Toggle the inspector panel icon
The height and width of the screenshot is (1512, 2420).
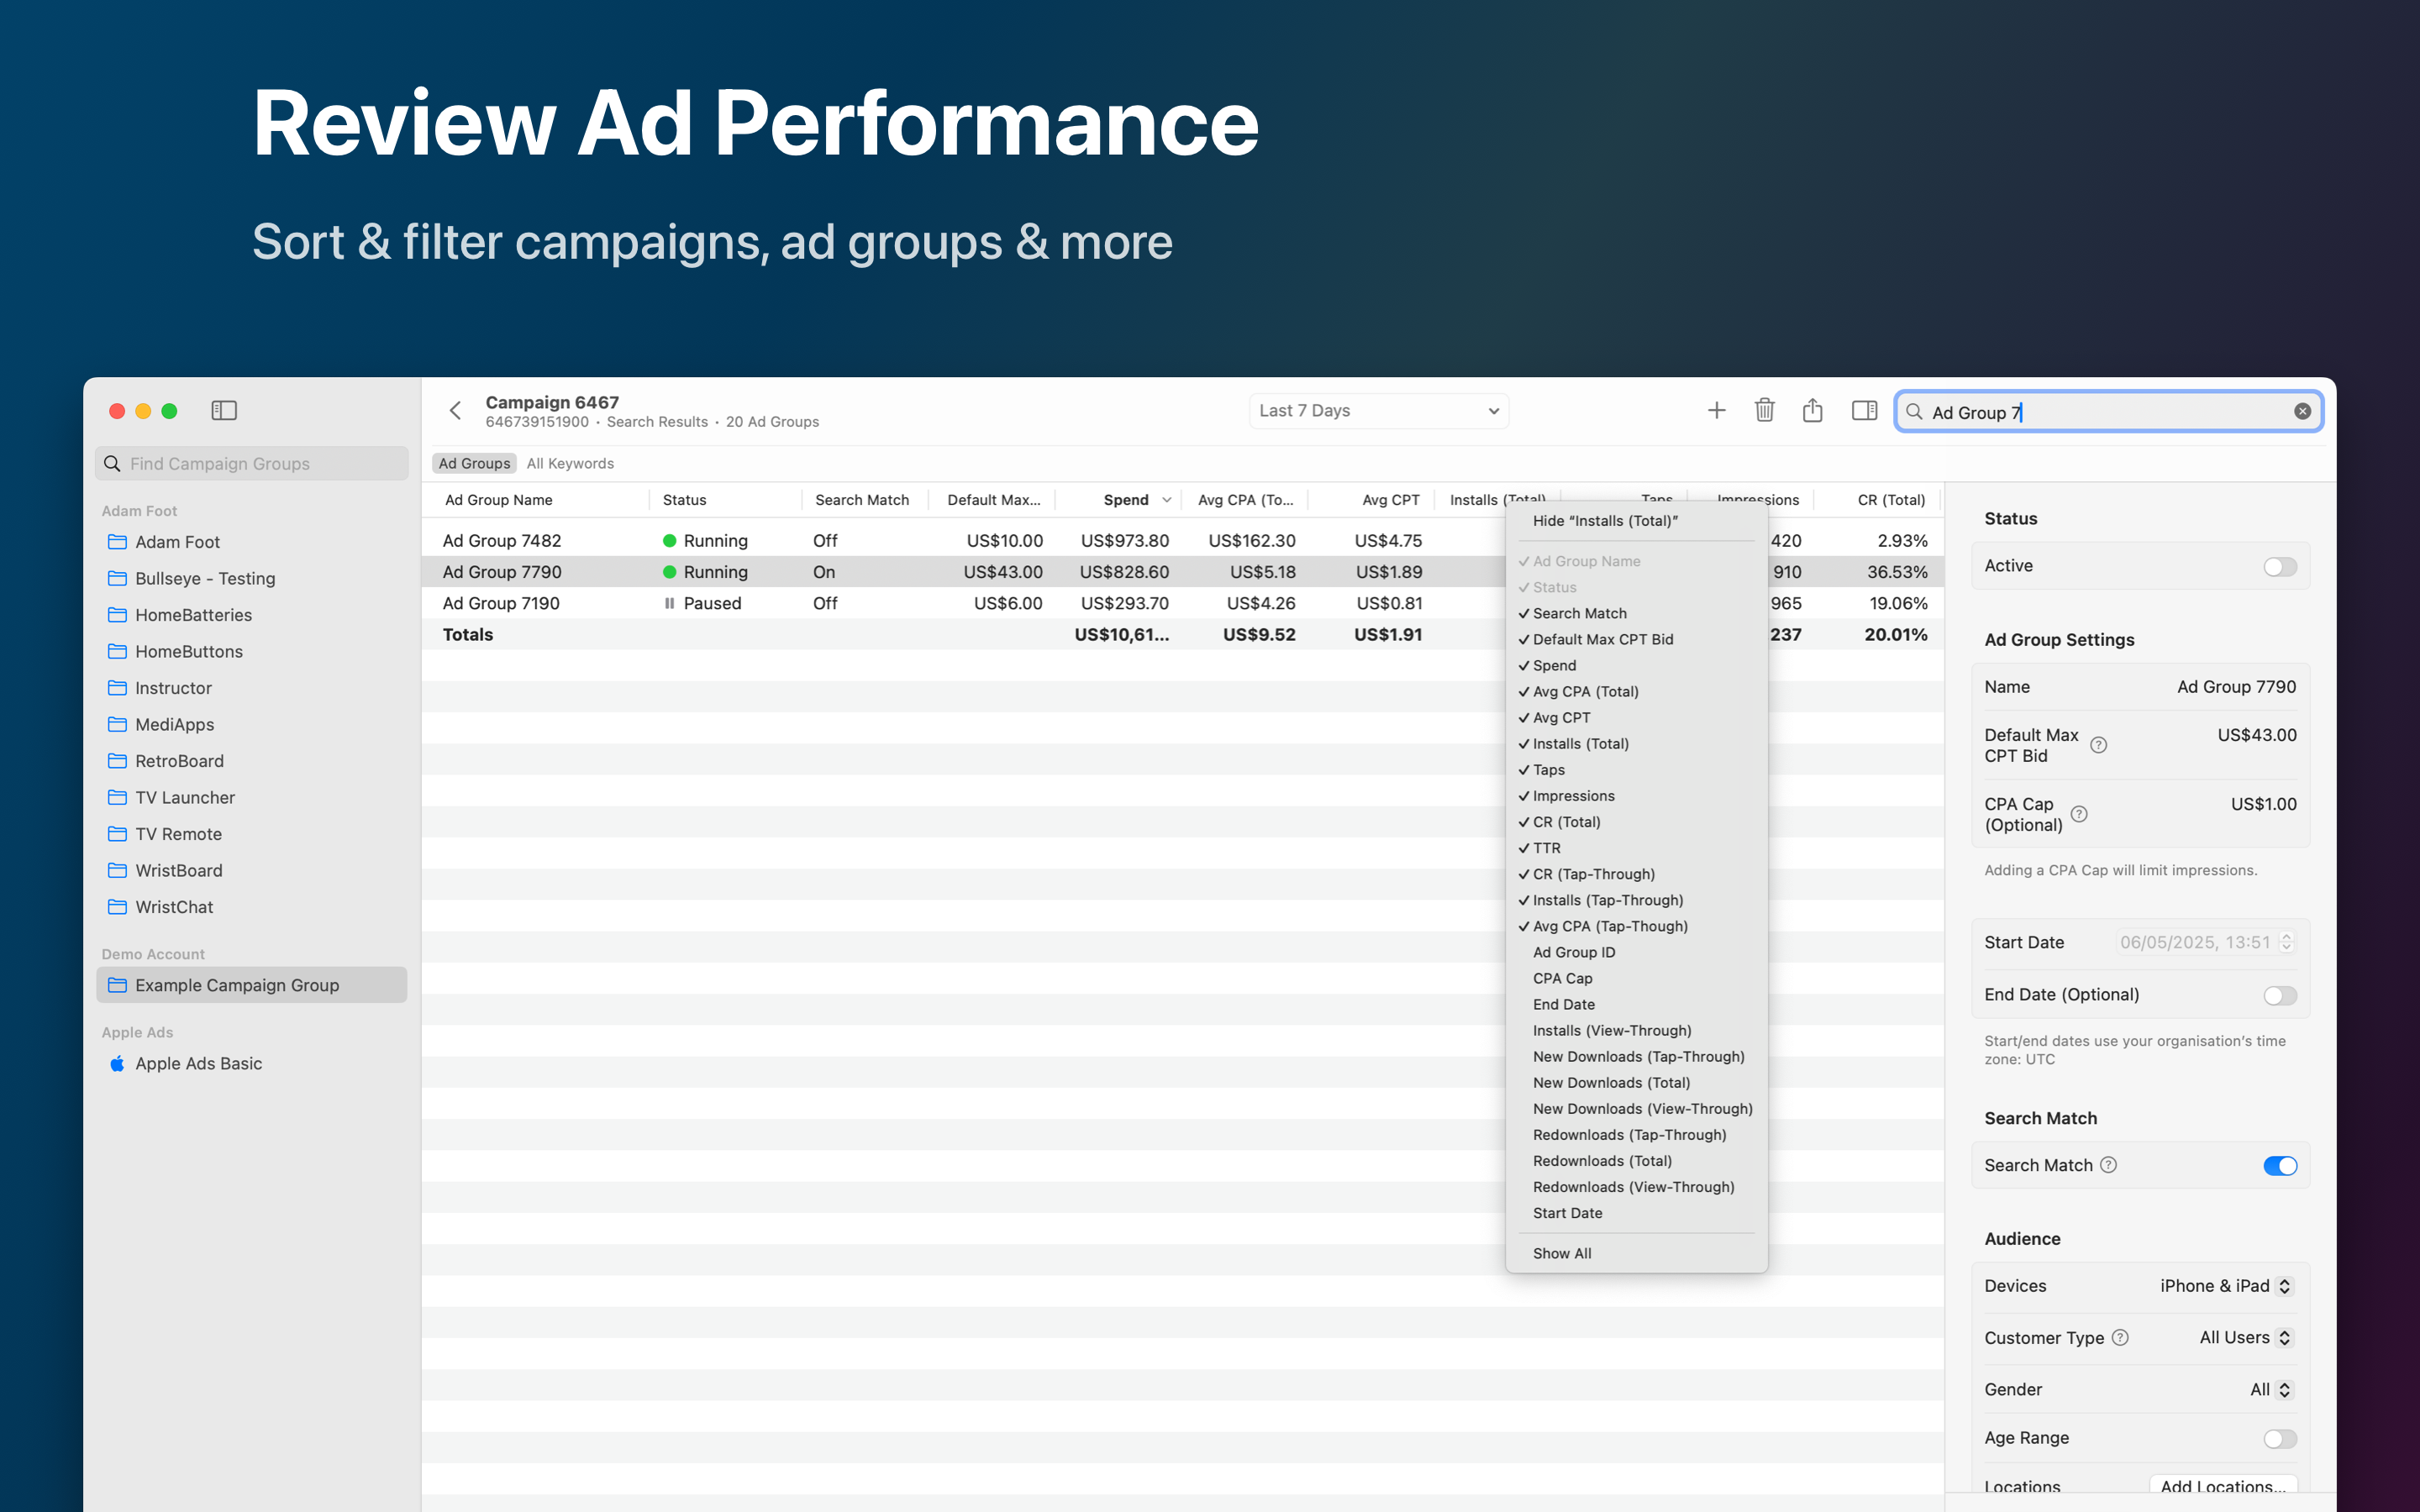tap(1864, 411)
